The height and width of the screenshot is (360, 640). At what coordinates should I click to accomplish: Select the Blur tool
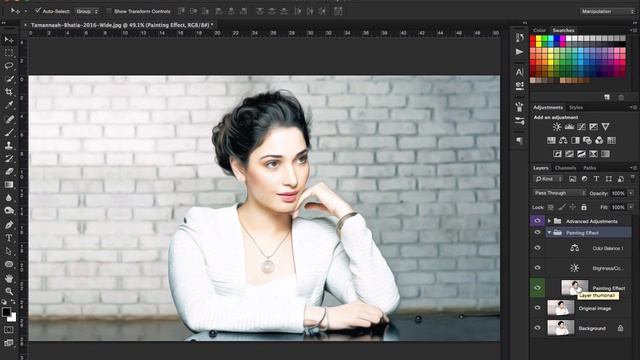point(9,198)
